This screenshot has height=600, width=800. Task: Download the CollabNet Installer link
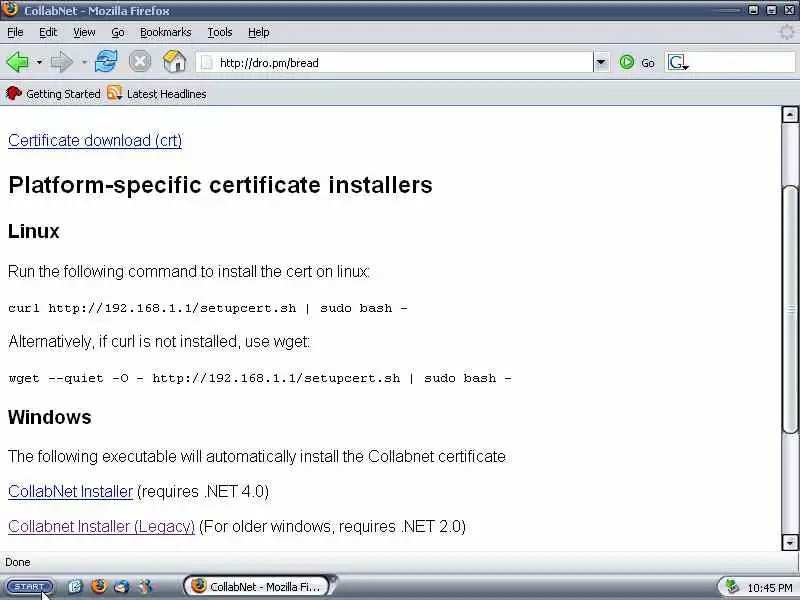pos(70,491)
